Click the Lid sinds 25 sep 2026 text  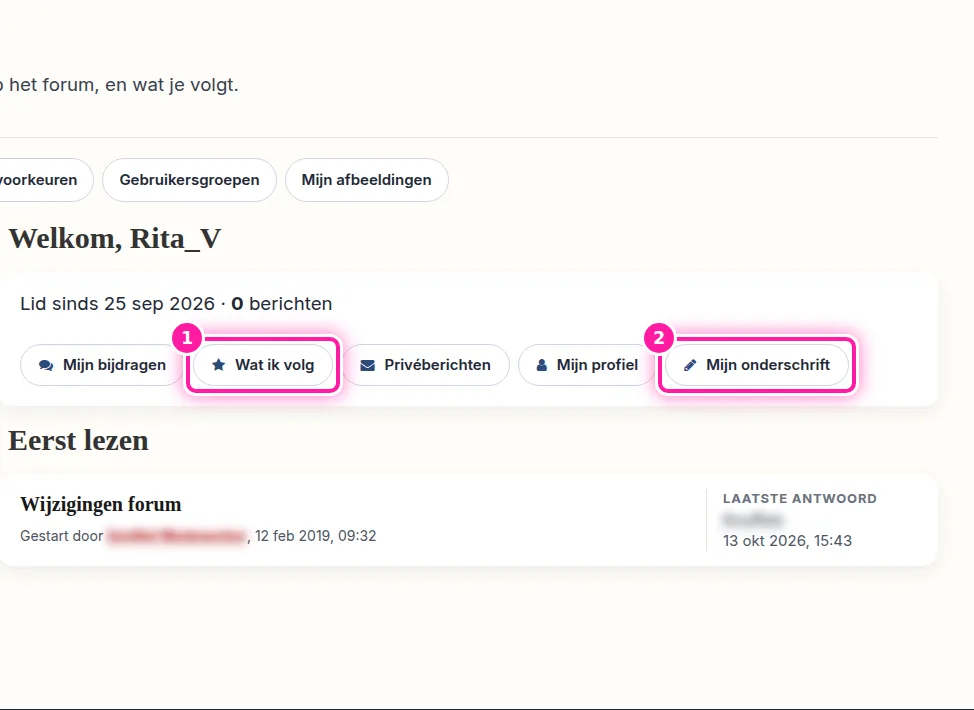[117, 304]
